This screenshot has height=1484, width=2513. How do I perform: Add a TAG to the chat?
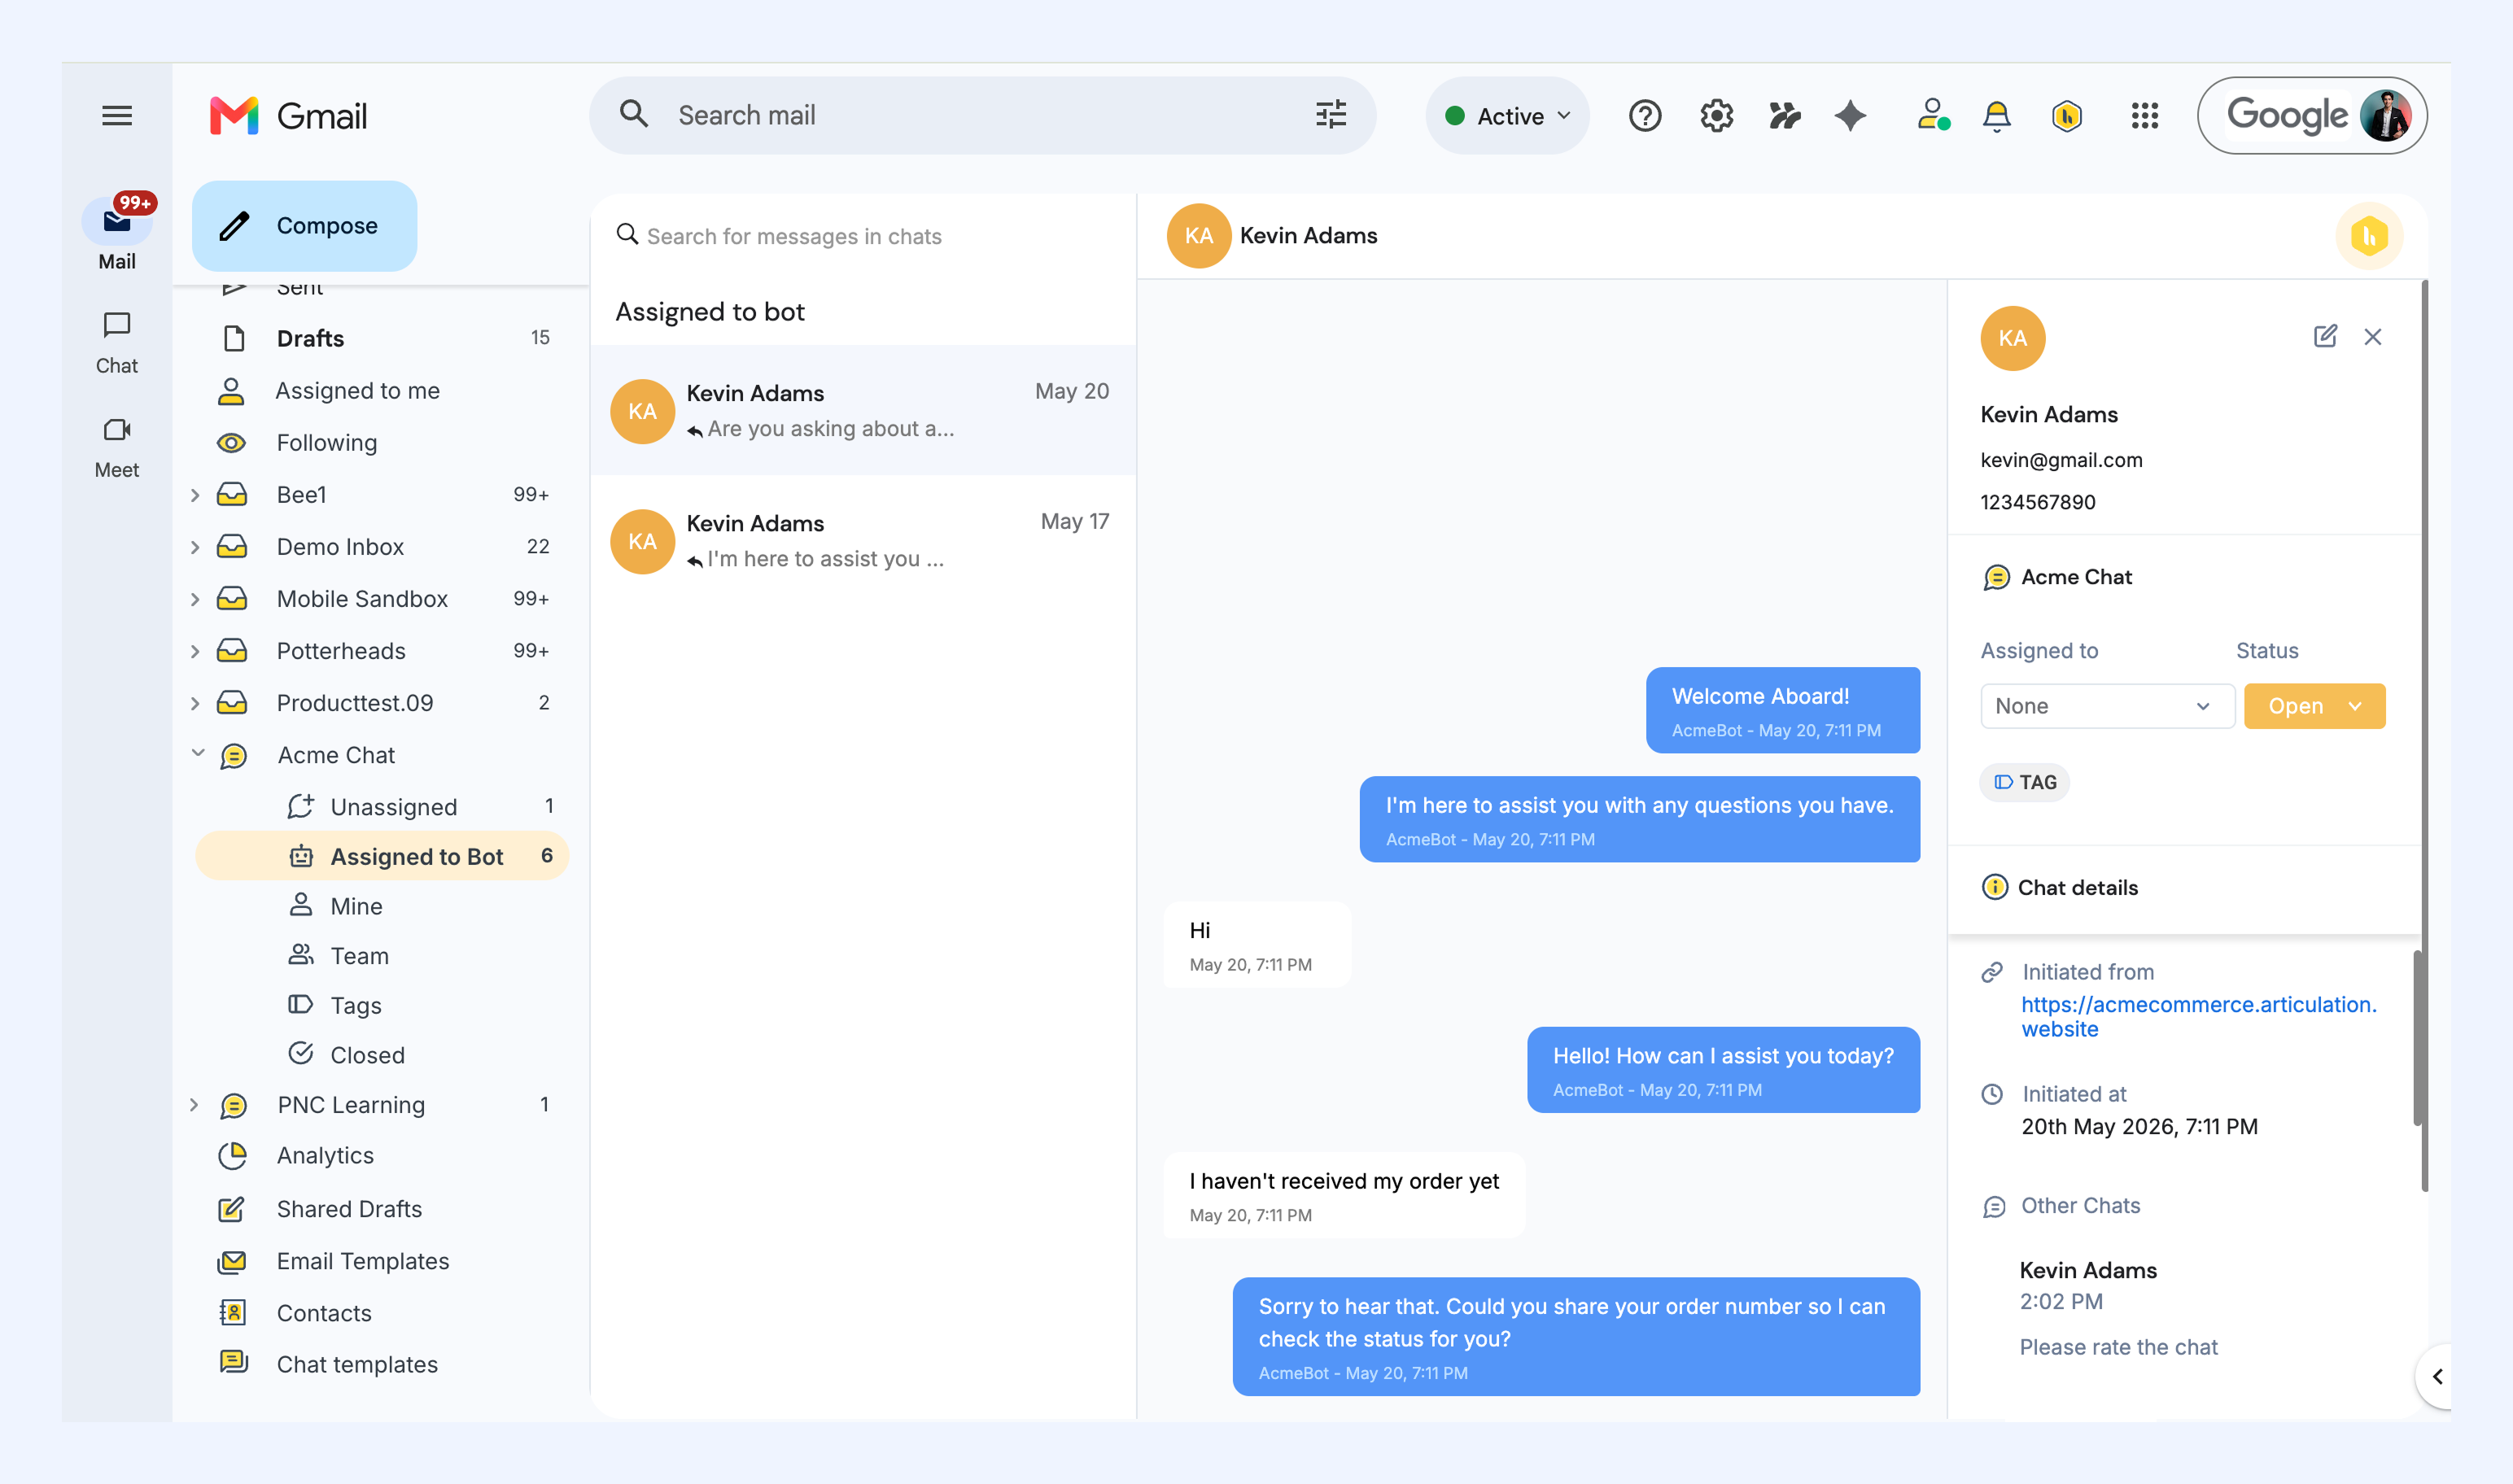[2024, 782]
